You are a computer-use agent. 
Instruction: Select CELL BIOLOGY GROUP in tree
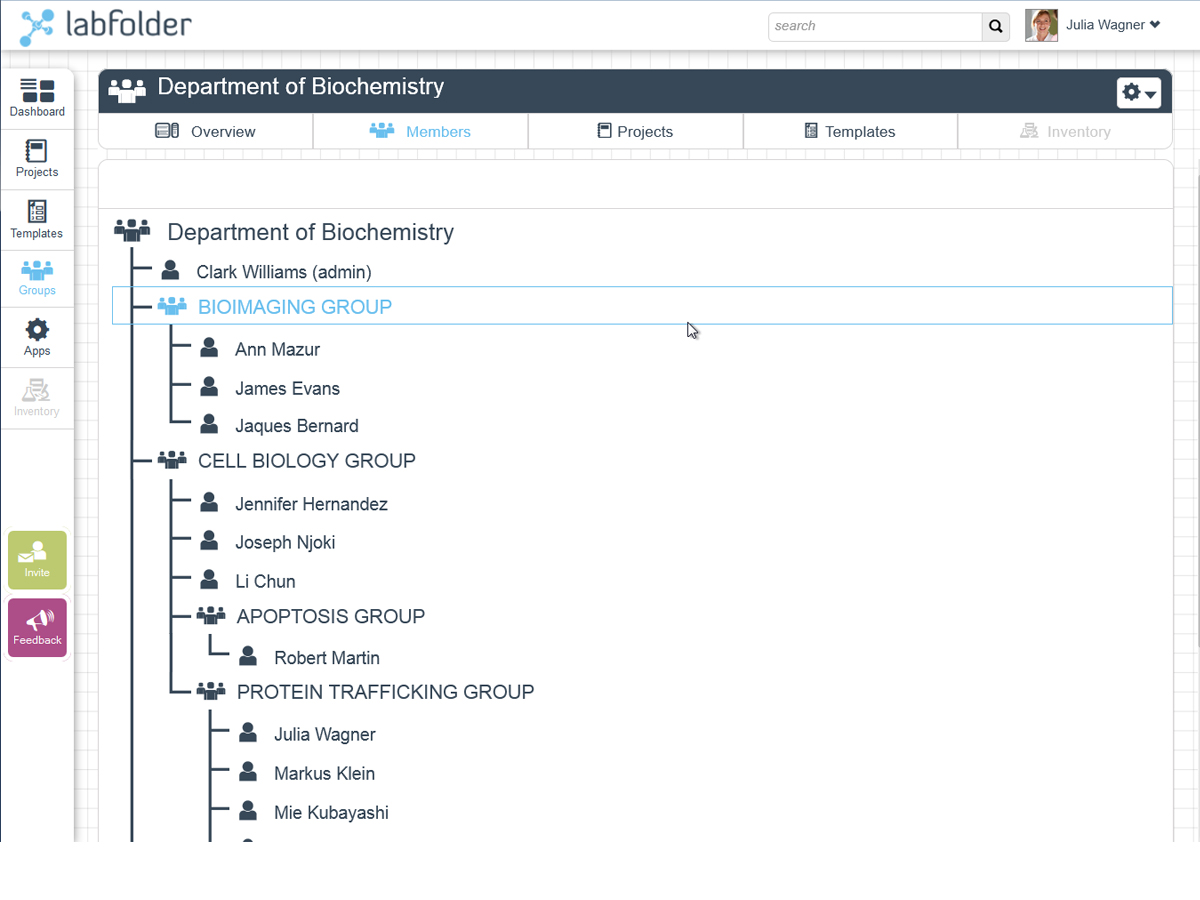click(x=306, y=461)
